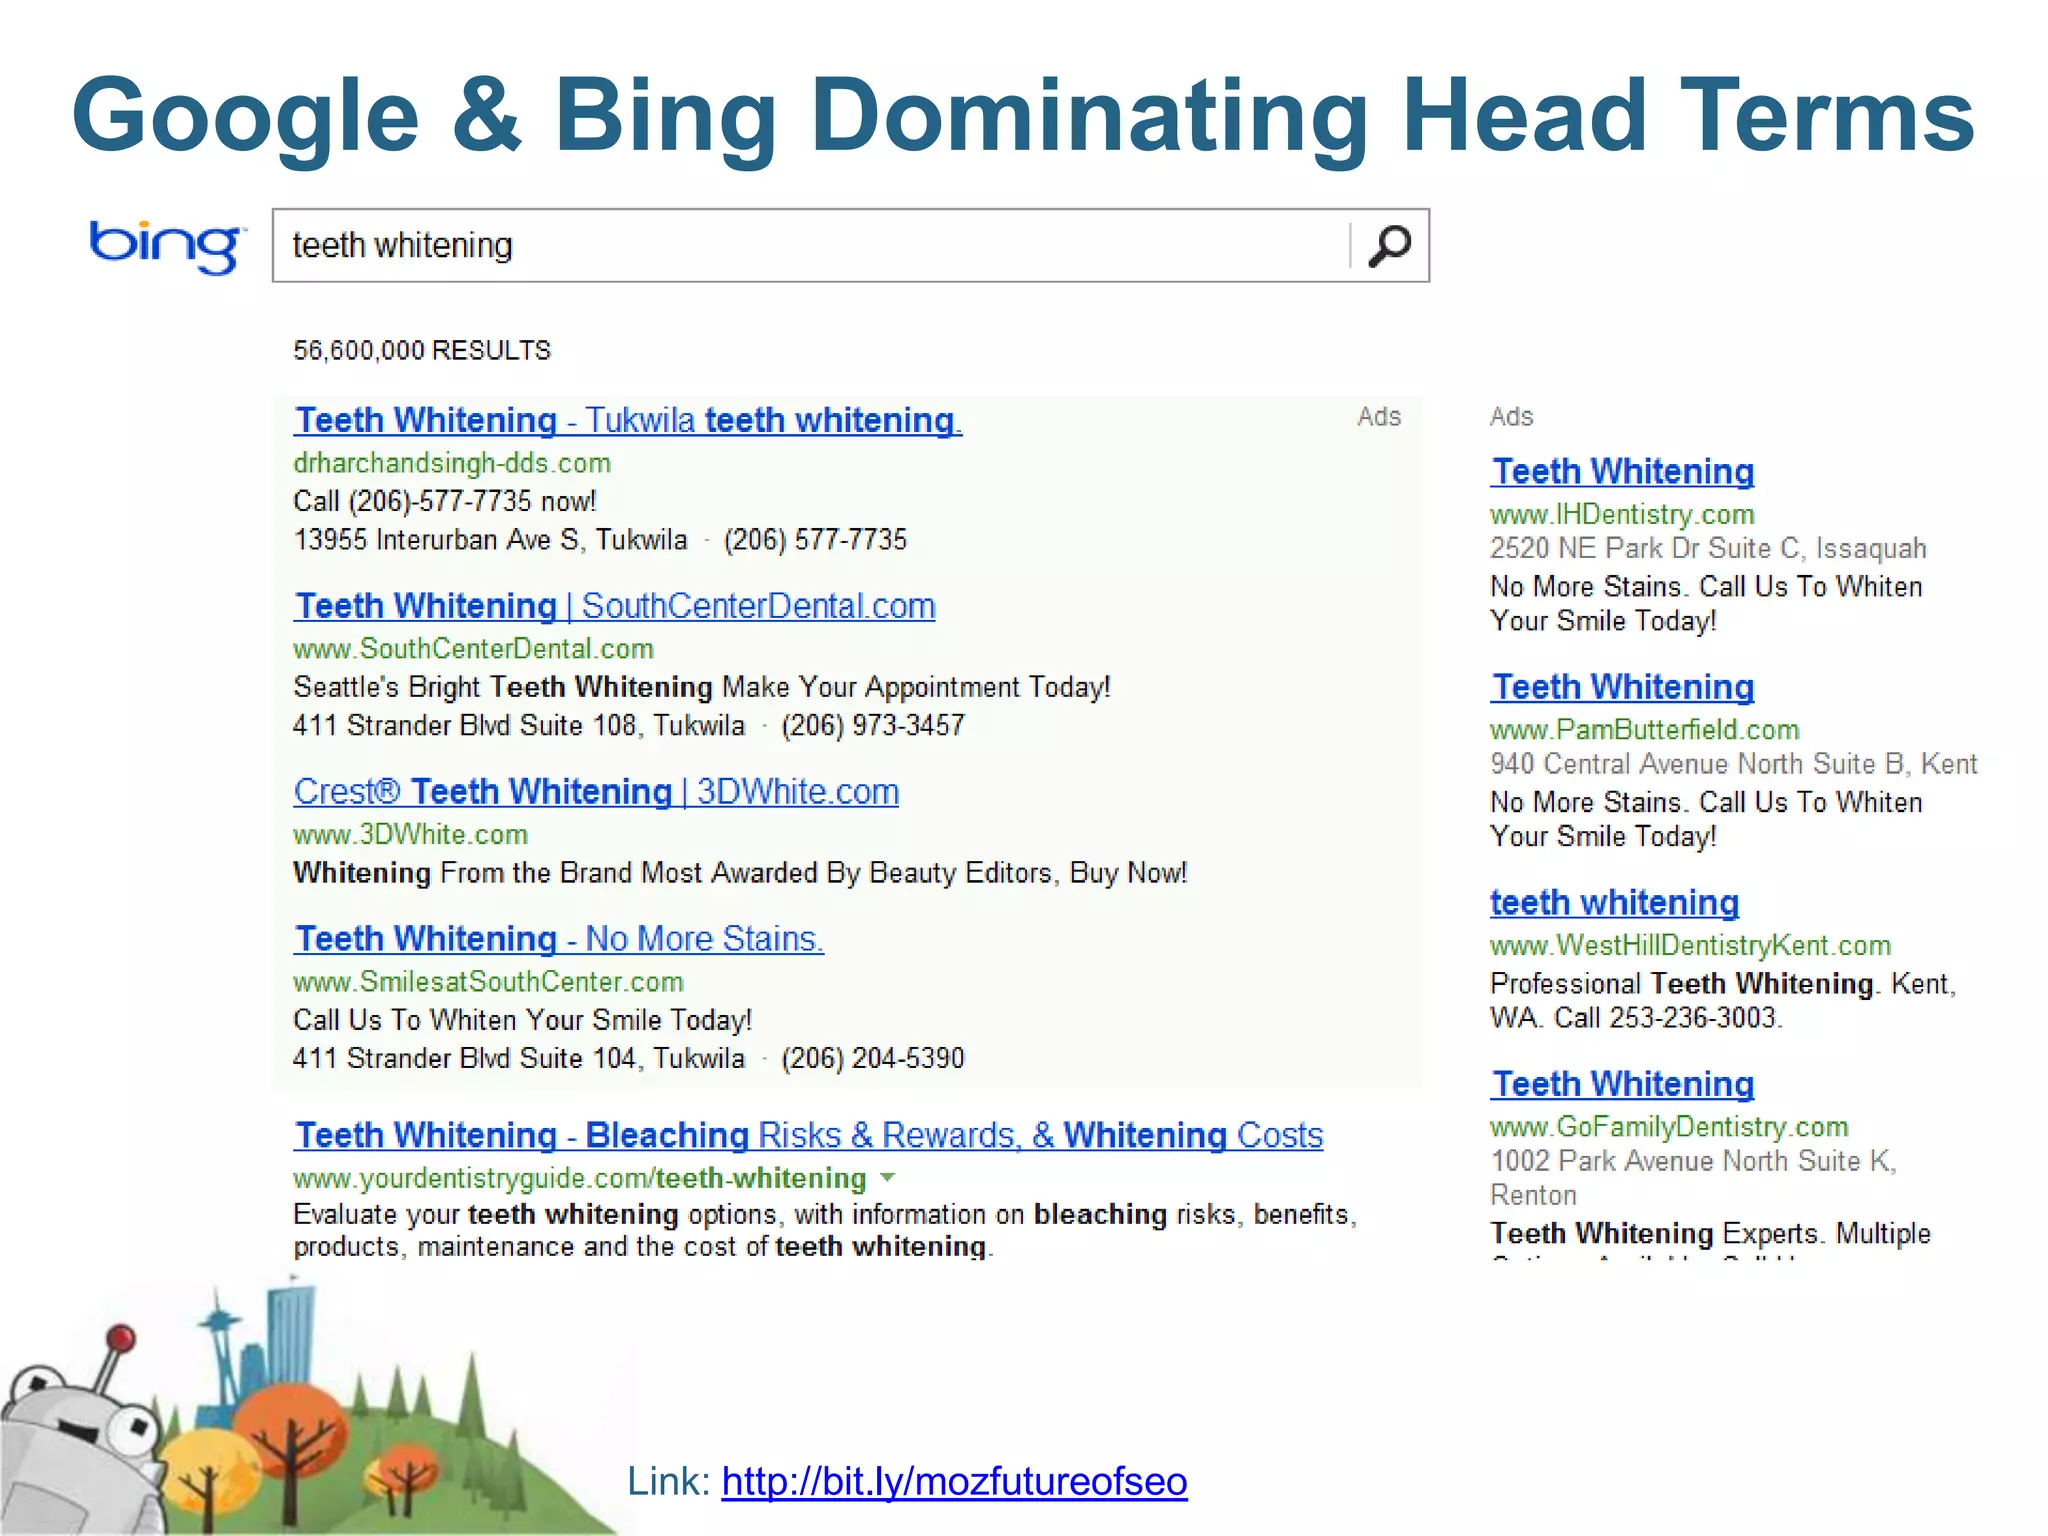This screenshot has width=2048, height=1536.
Task: Click the '411 Strander Blvd Suite 104, Tukwila' address
Action: pos(519,1058)
